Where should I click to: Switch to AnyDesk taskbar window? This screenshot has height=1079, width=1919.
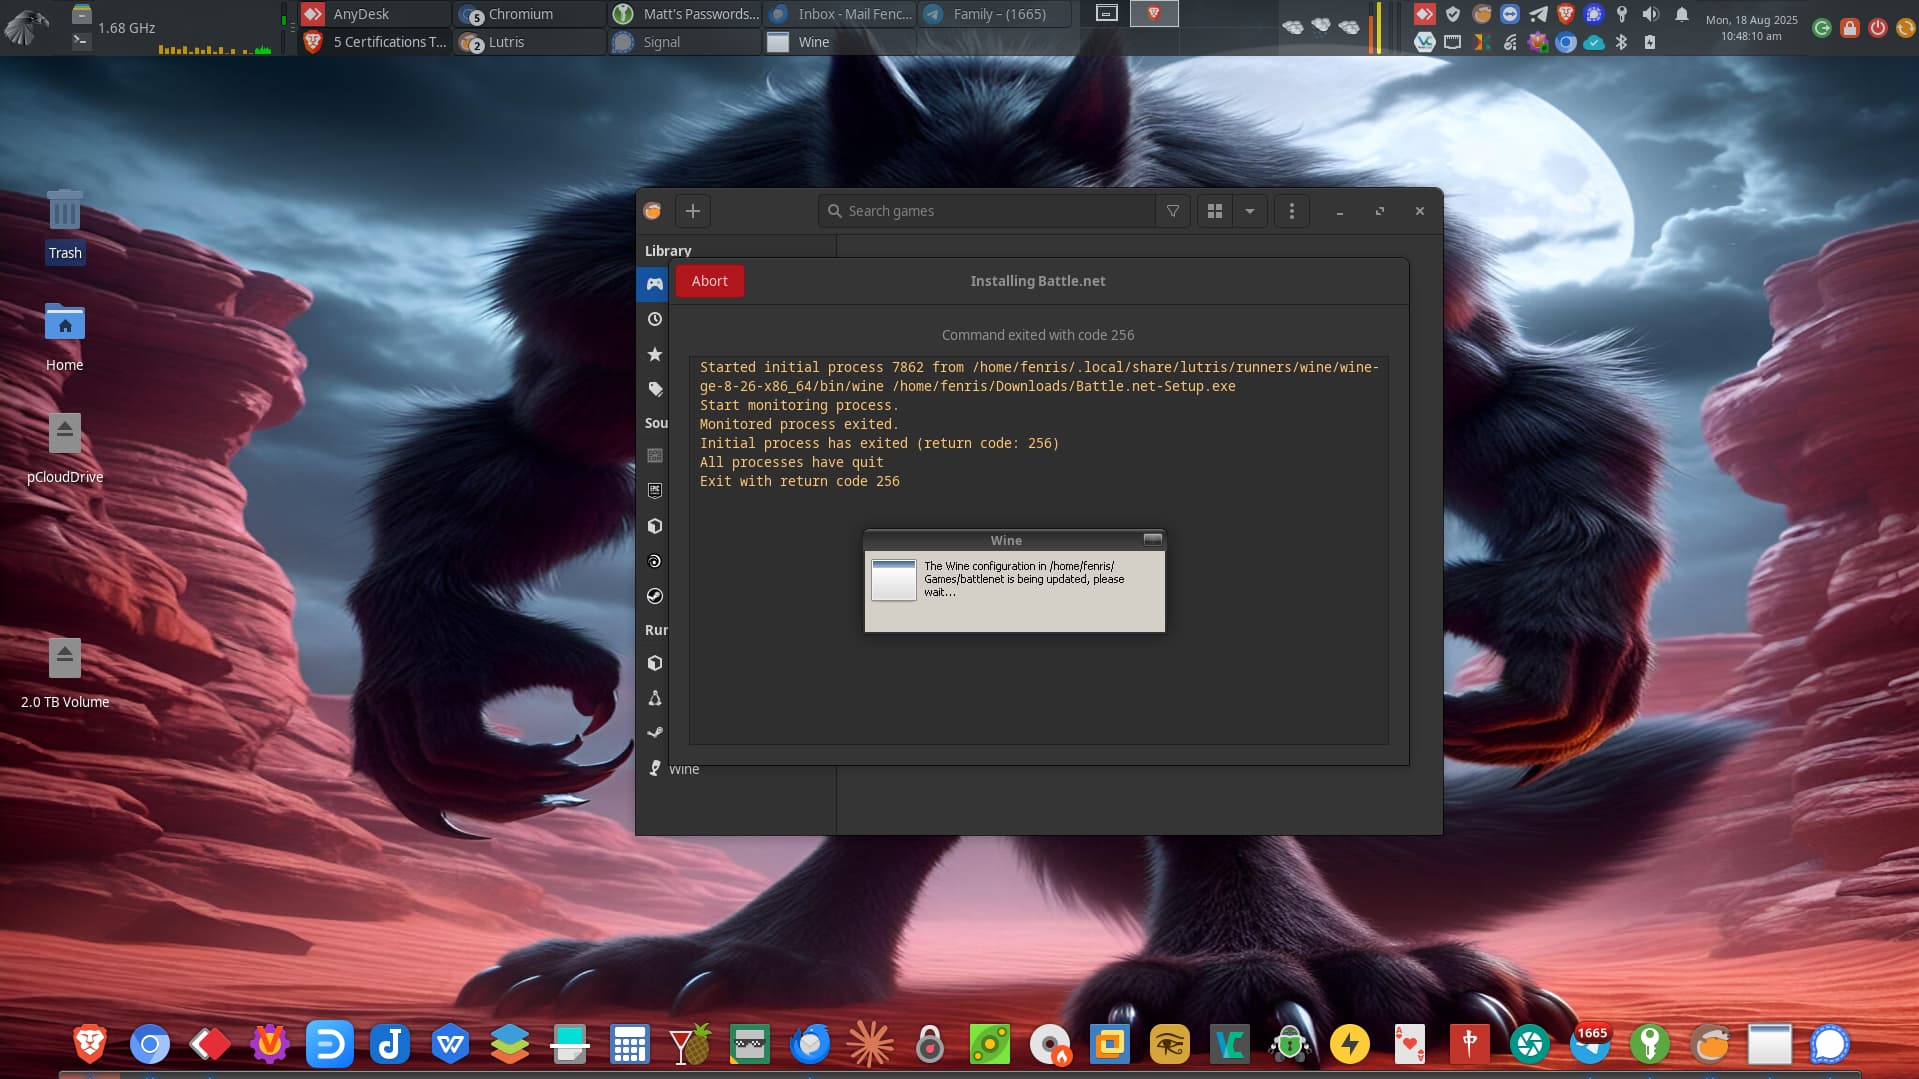click(x=374, y=14)
